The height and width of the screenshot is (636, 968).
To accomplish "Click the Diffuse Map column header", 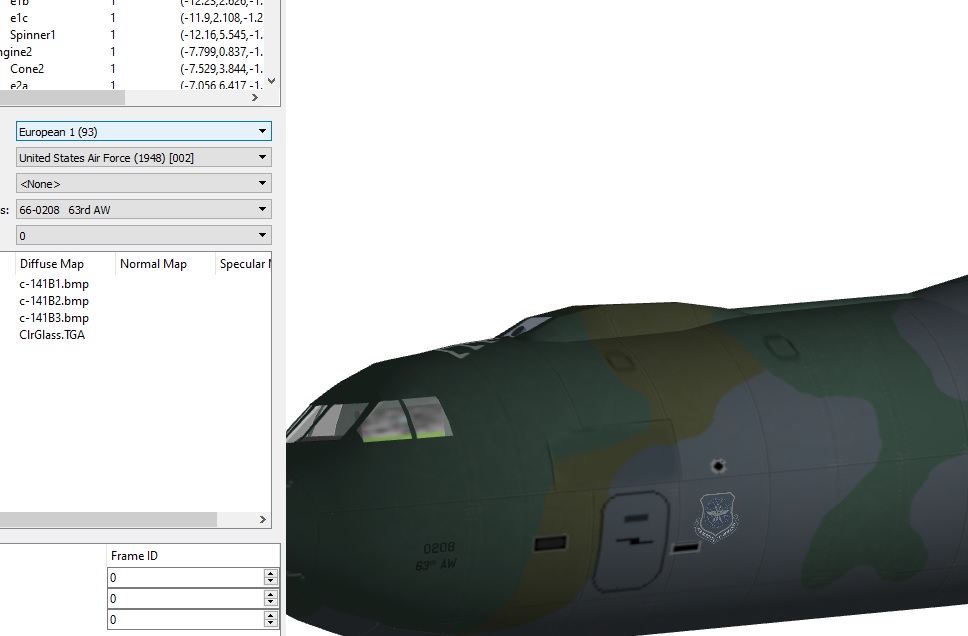I will coord(65,264).
